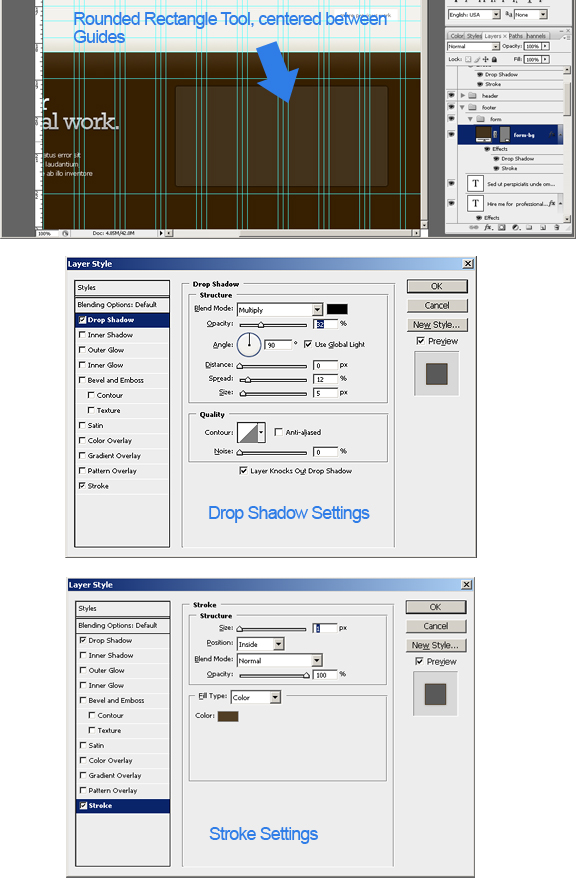576x880 pixels.
Task: Click the mask link icon on form-bg layer
Action: pyautogui.click(x=495, y=134)
